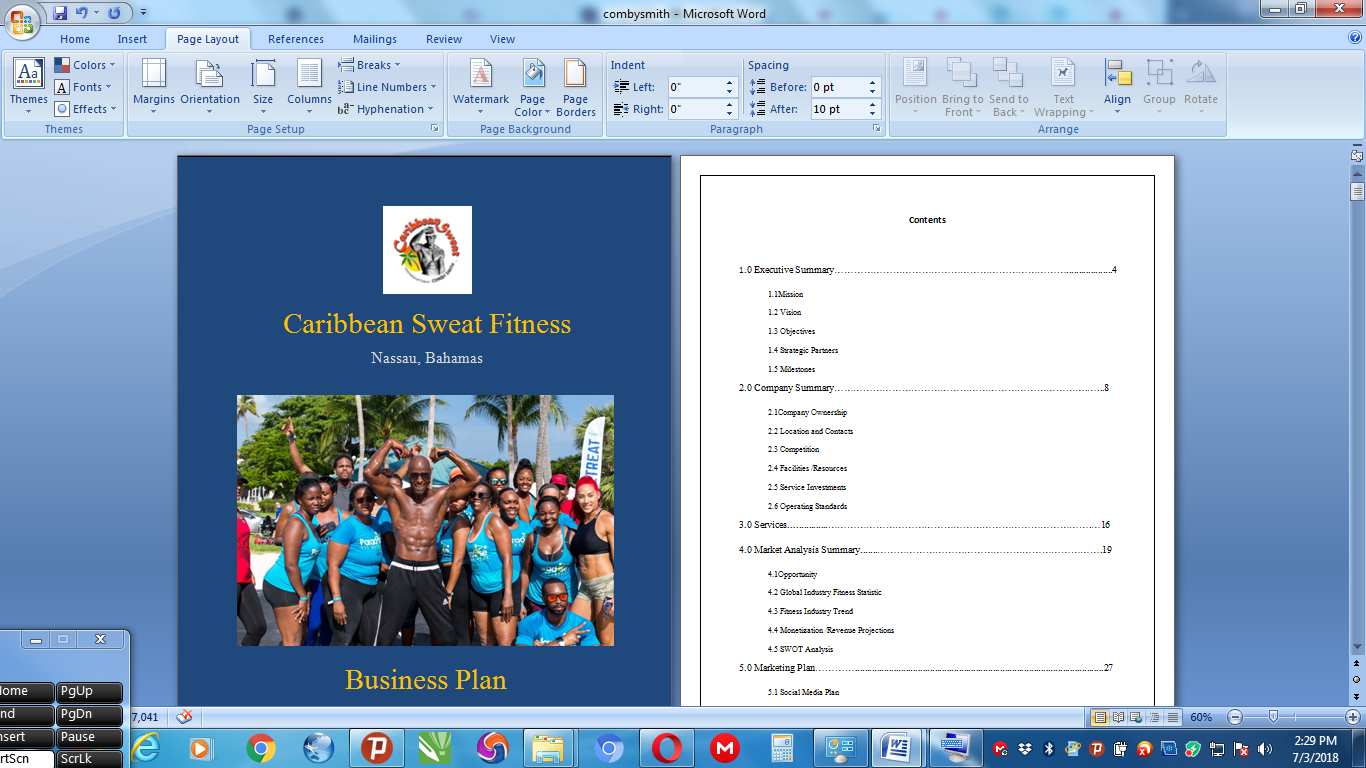Image resolution: width=1366 pixels, height=768 pixels.
Task: Open the Office Button menu
Action: coord(22,20)
